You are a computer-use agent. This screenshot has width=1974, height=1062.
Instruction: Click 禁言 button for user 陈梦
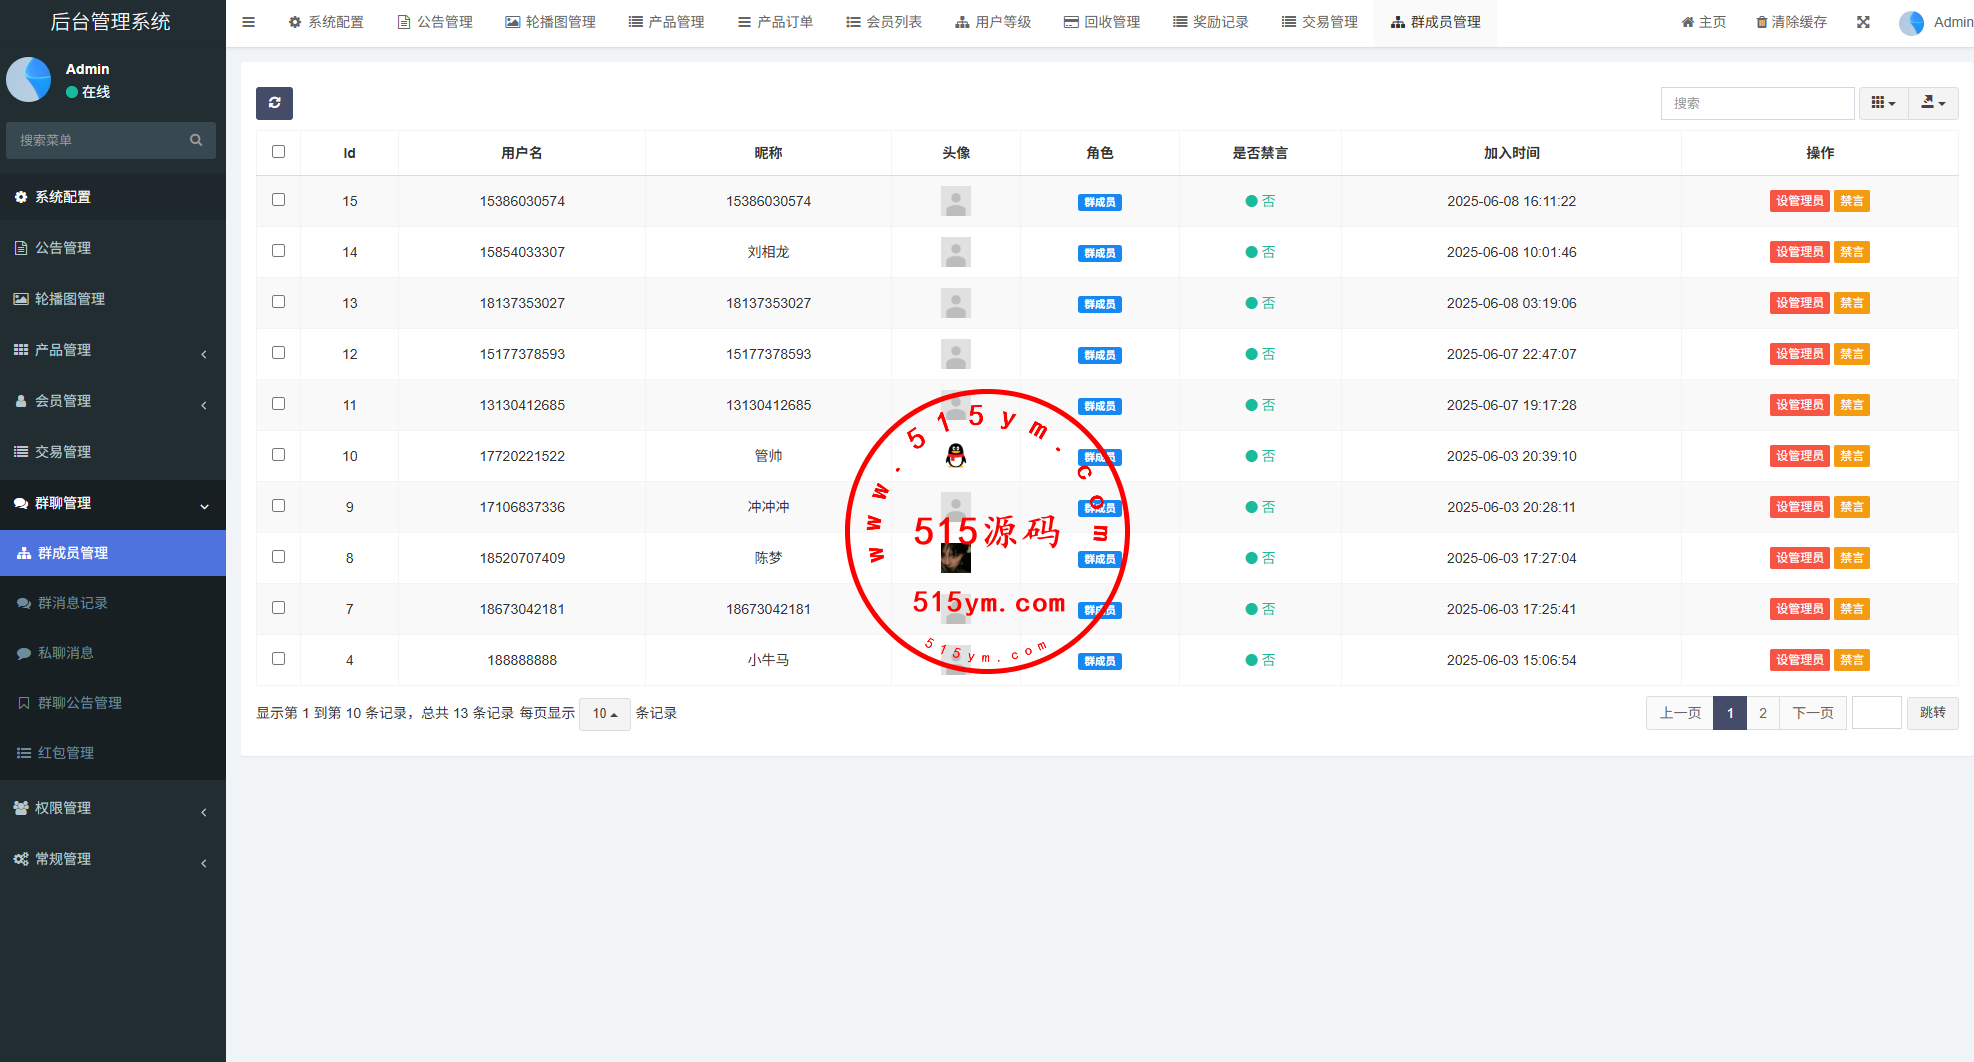tap(1851, 558)
